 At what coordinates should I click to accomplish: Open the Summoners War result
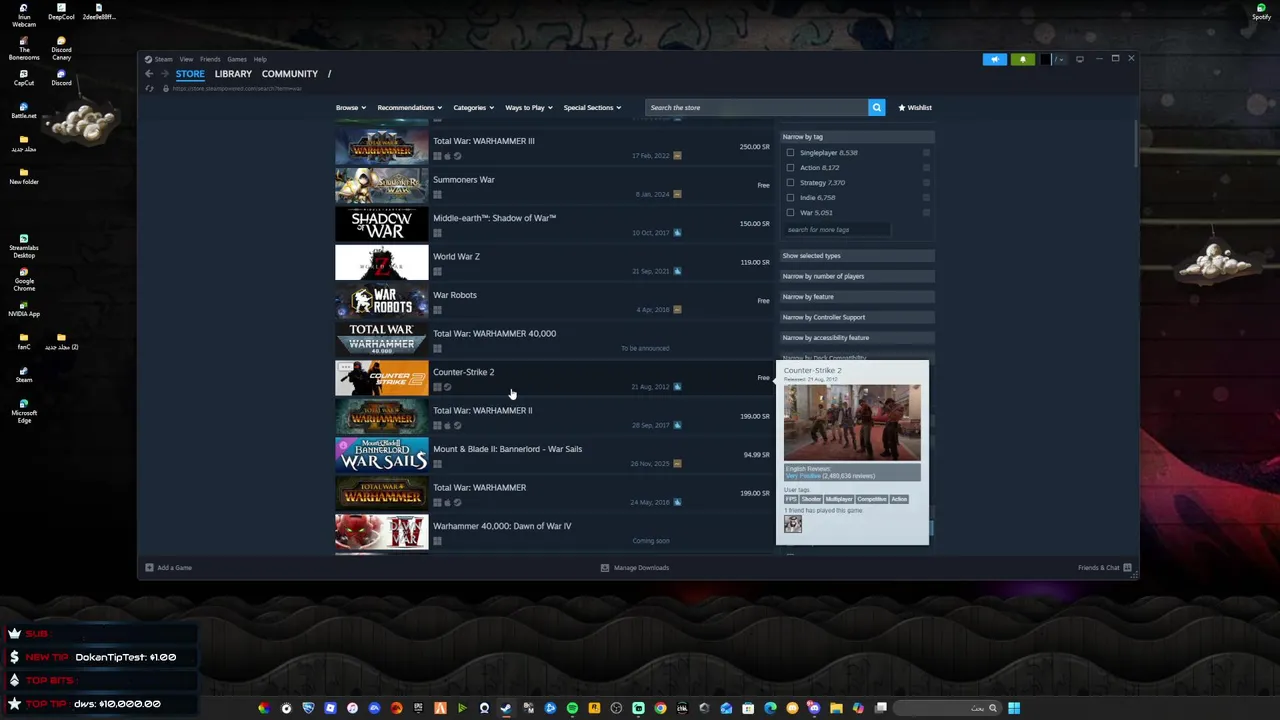tap(553, 186)
